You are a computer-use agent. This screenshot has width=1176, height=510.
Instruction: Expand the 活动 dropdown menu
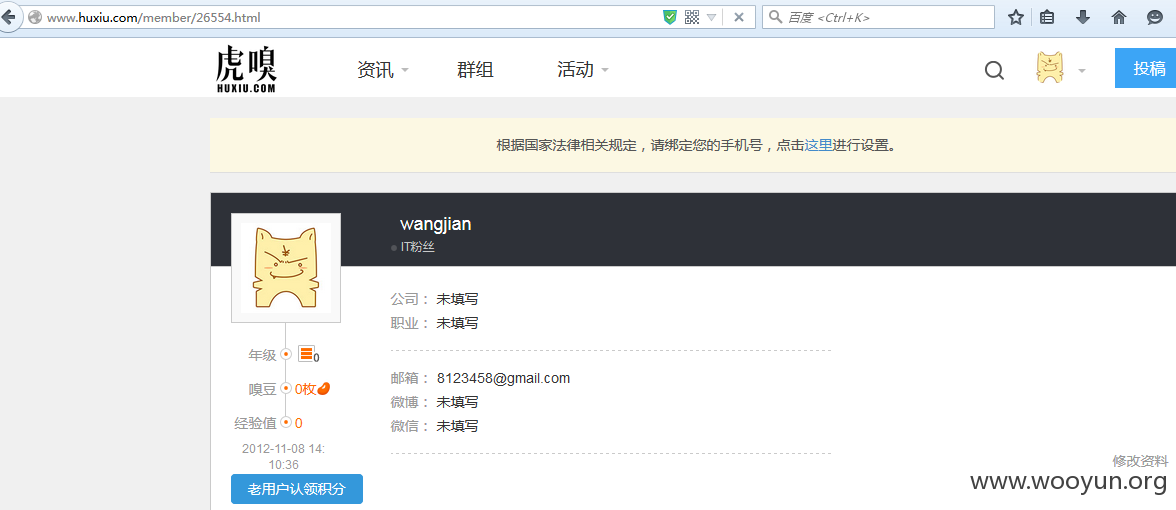[x=583, y=70]
